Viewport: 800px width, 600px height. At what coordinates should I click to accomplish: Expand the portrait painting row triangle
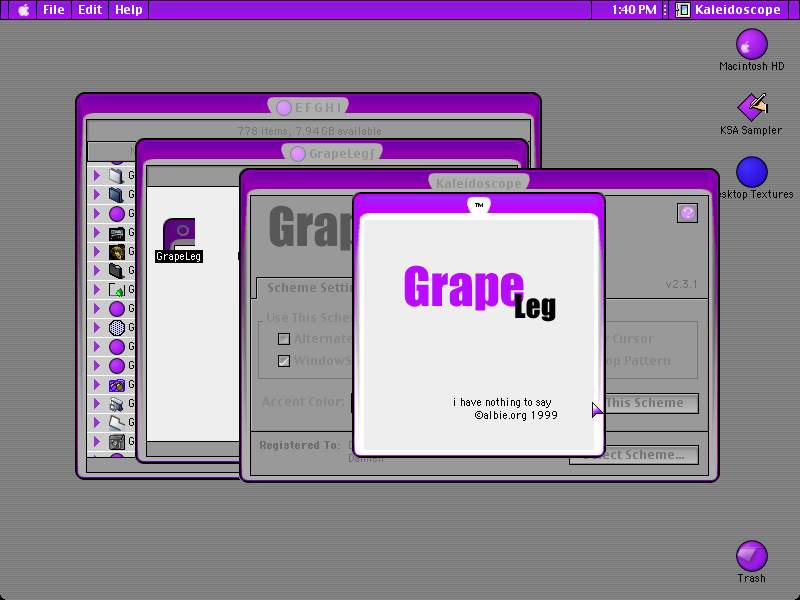point(96,252)
